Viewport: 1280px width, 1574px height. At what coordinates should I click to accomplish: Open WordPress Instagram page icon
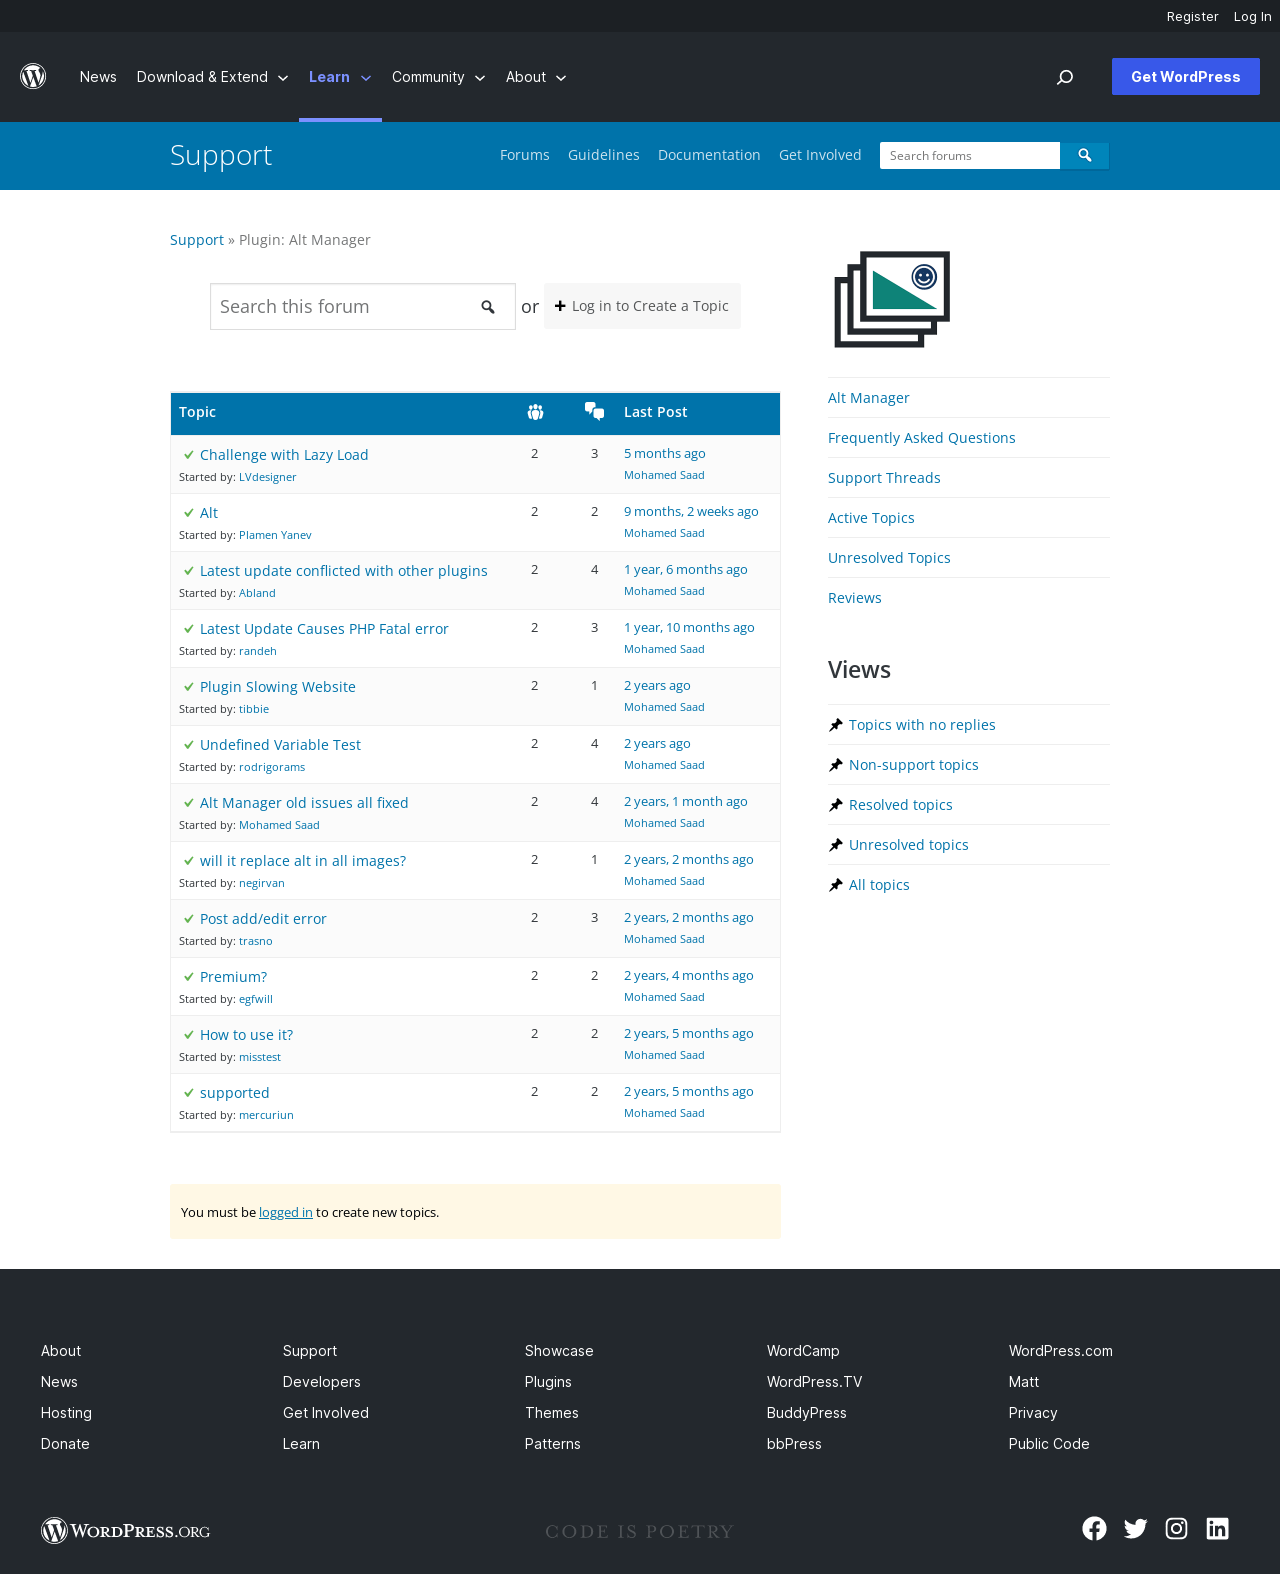pyautogui.click(x=1177, y=1528)
